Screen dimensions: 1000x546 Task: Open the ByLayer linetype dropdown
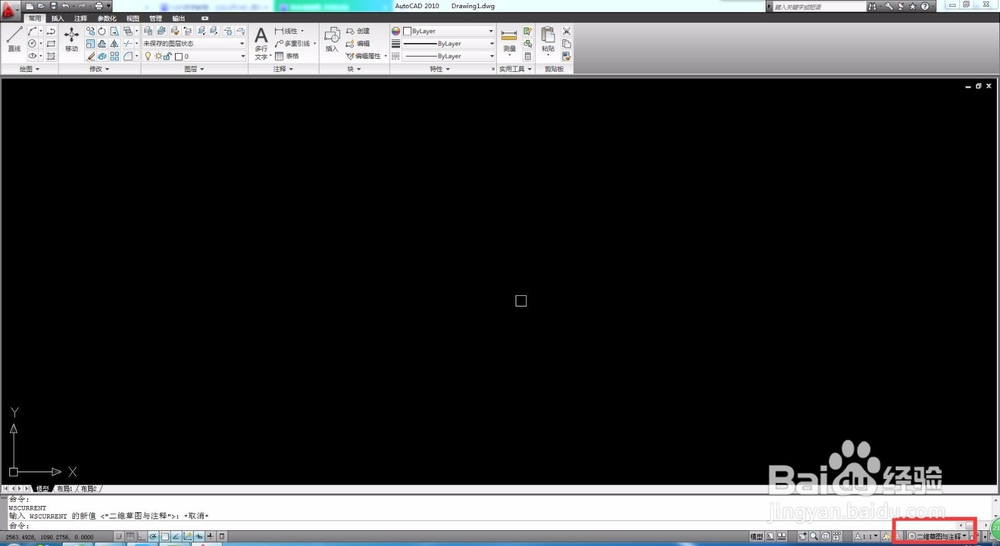(x=448, y=56)
